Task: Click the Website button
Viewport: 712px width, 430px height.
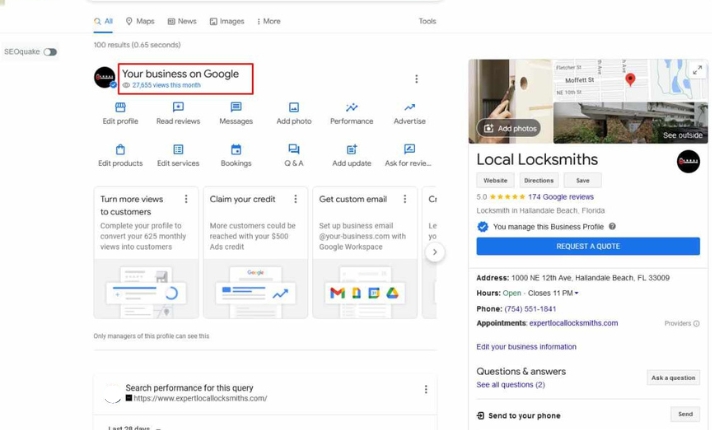Action: coord(495,180)
